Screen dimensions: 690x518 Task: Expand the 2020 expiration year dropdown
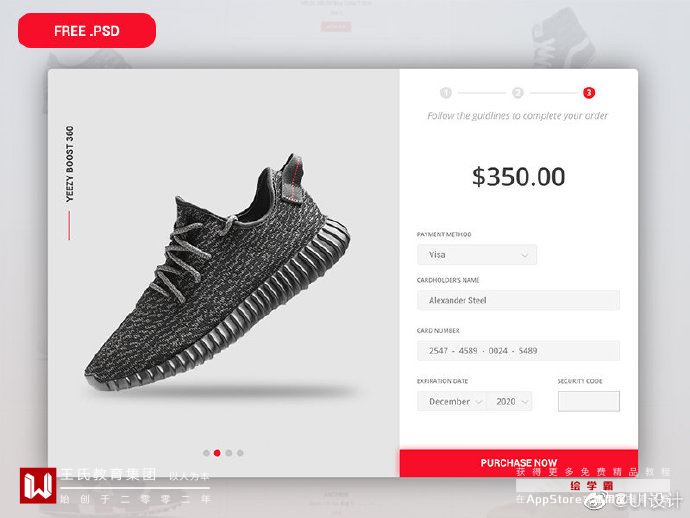[510, 401]
